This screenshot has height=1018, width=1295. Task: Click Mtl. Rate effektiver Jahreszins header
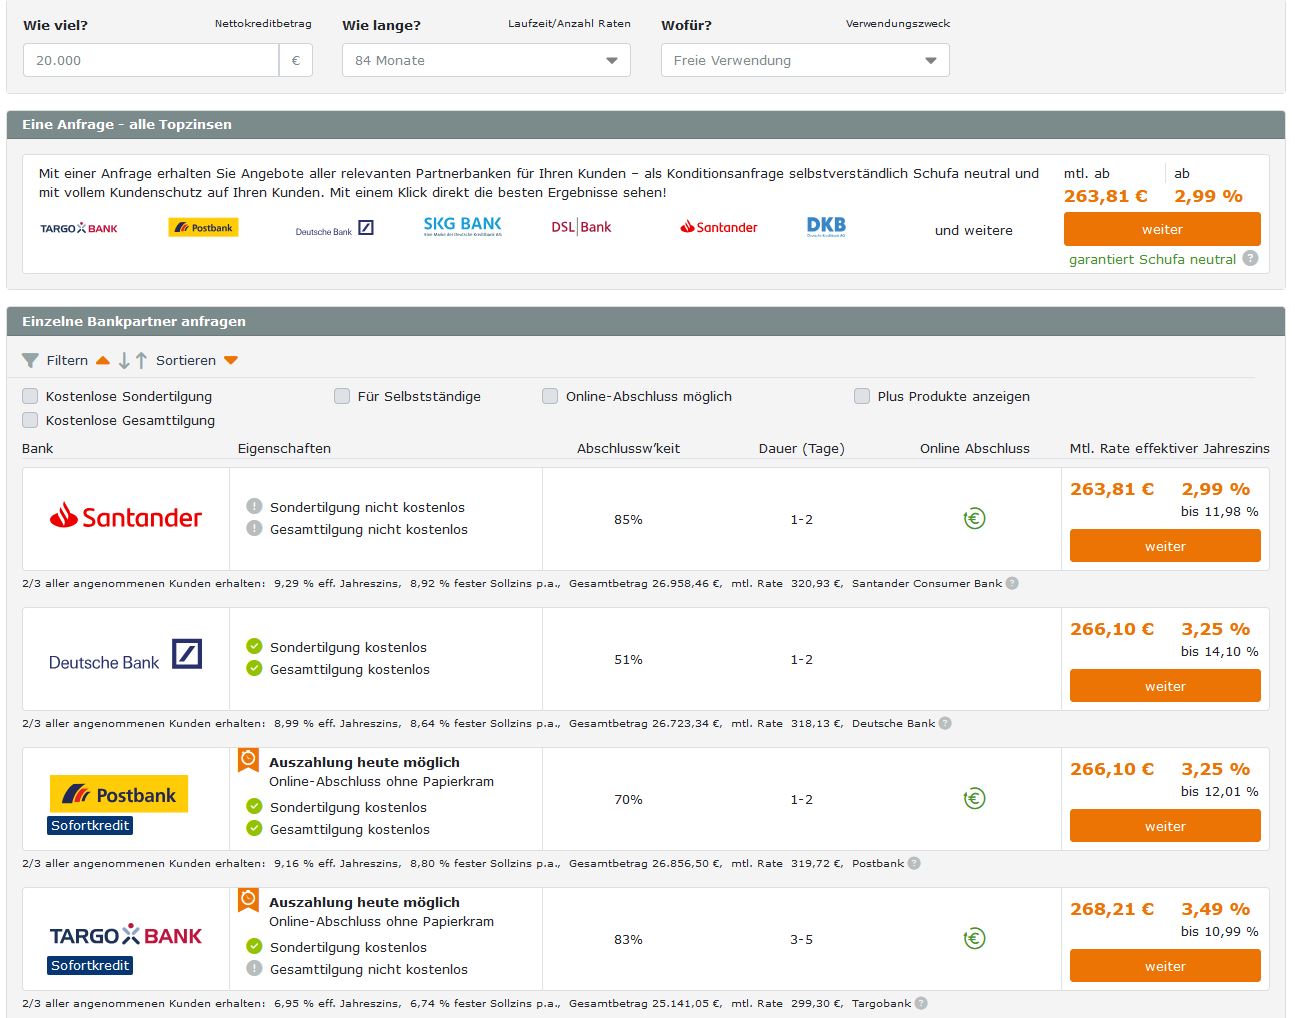point(1170,448)
